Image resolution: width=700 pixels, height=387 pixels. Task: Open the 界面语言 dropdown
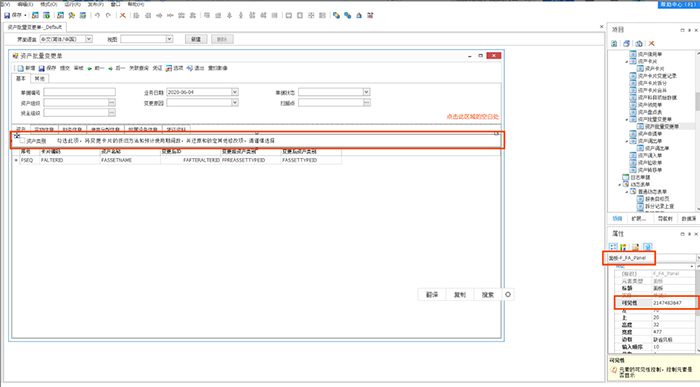pyautogui.click(x=89, y=39)
